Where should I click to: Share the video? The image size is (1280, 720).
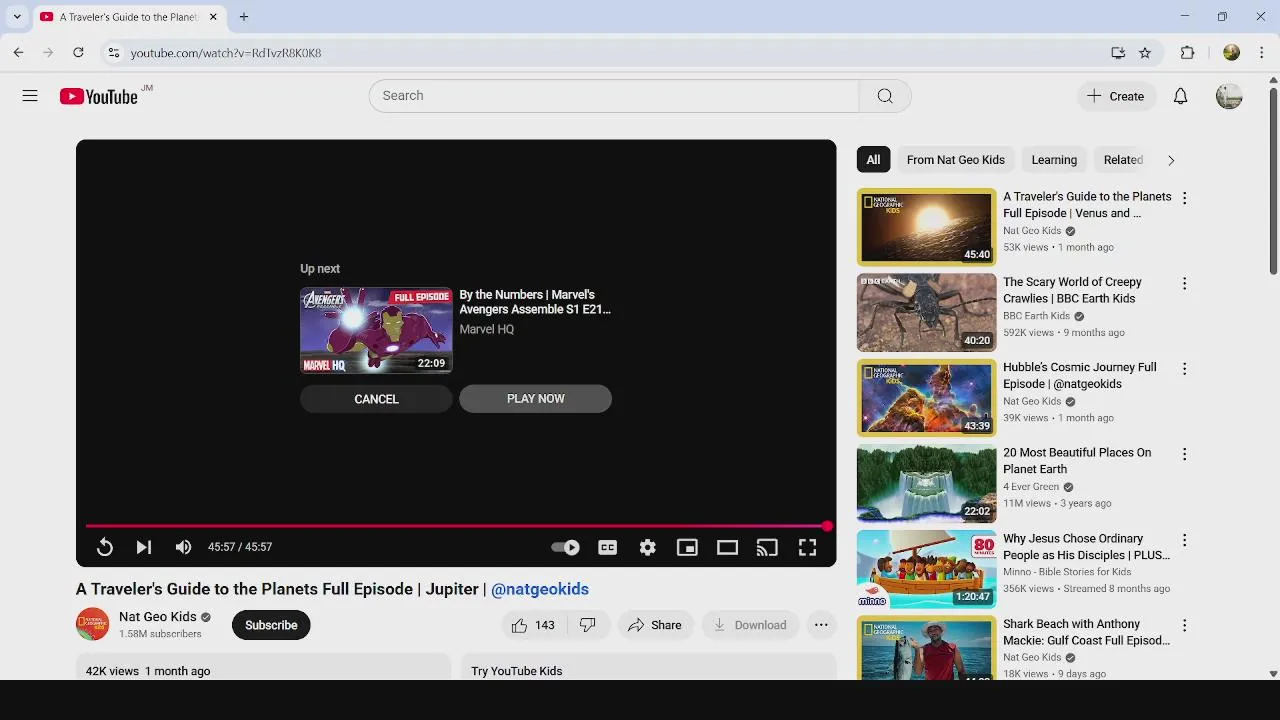click(655, 625)
